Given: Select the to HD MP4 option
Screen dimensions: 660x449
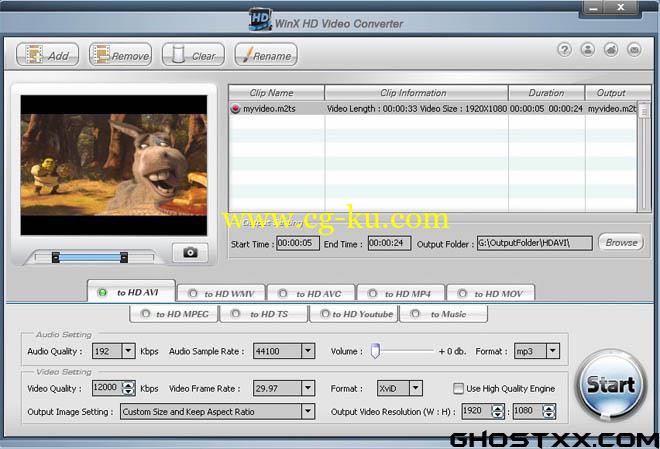Looking at the screenshot, I should [401, 293].
